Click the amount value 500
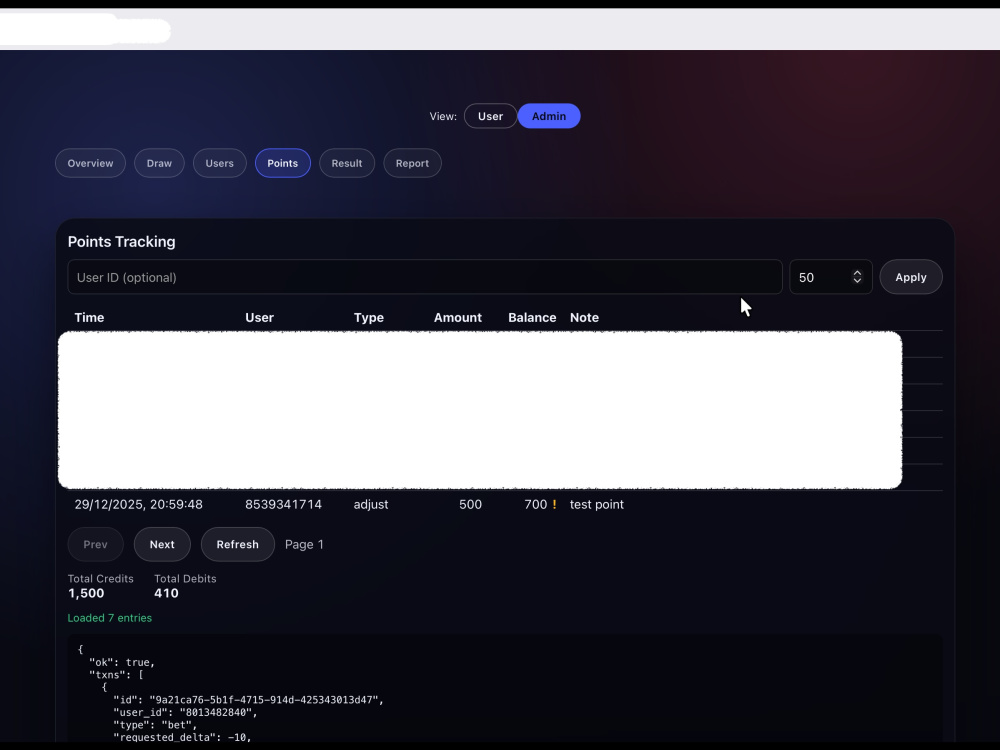 [470, 504]
